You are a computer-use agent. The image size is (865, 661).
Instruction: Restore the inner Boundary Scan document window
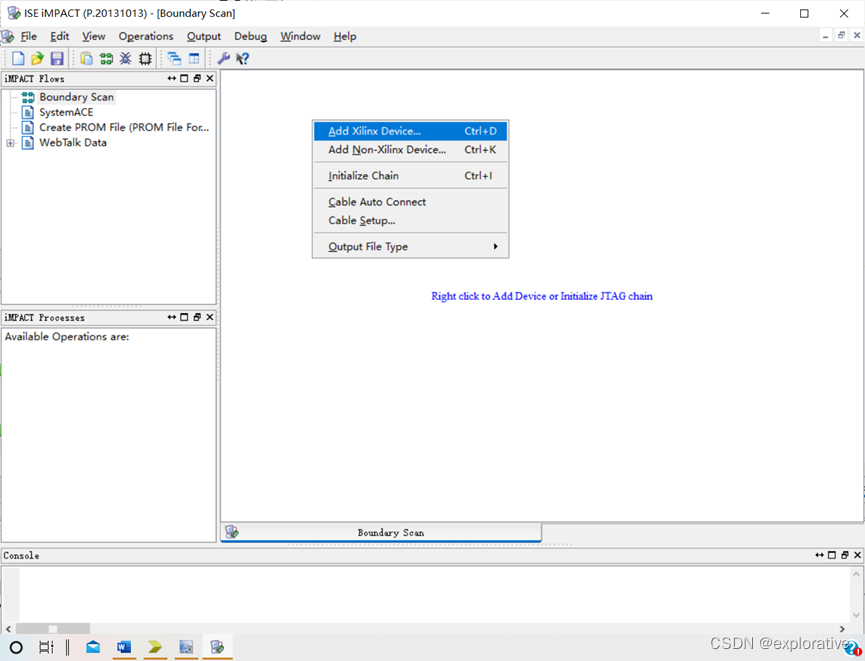click(841, 36)
